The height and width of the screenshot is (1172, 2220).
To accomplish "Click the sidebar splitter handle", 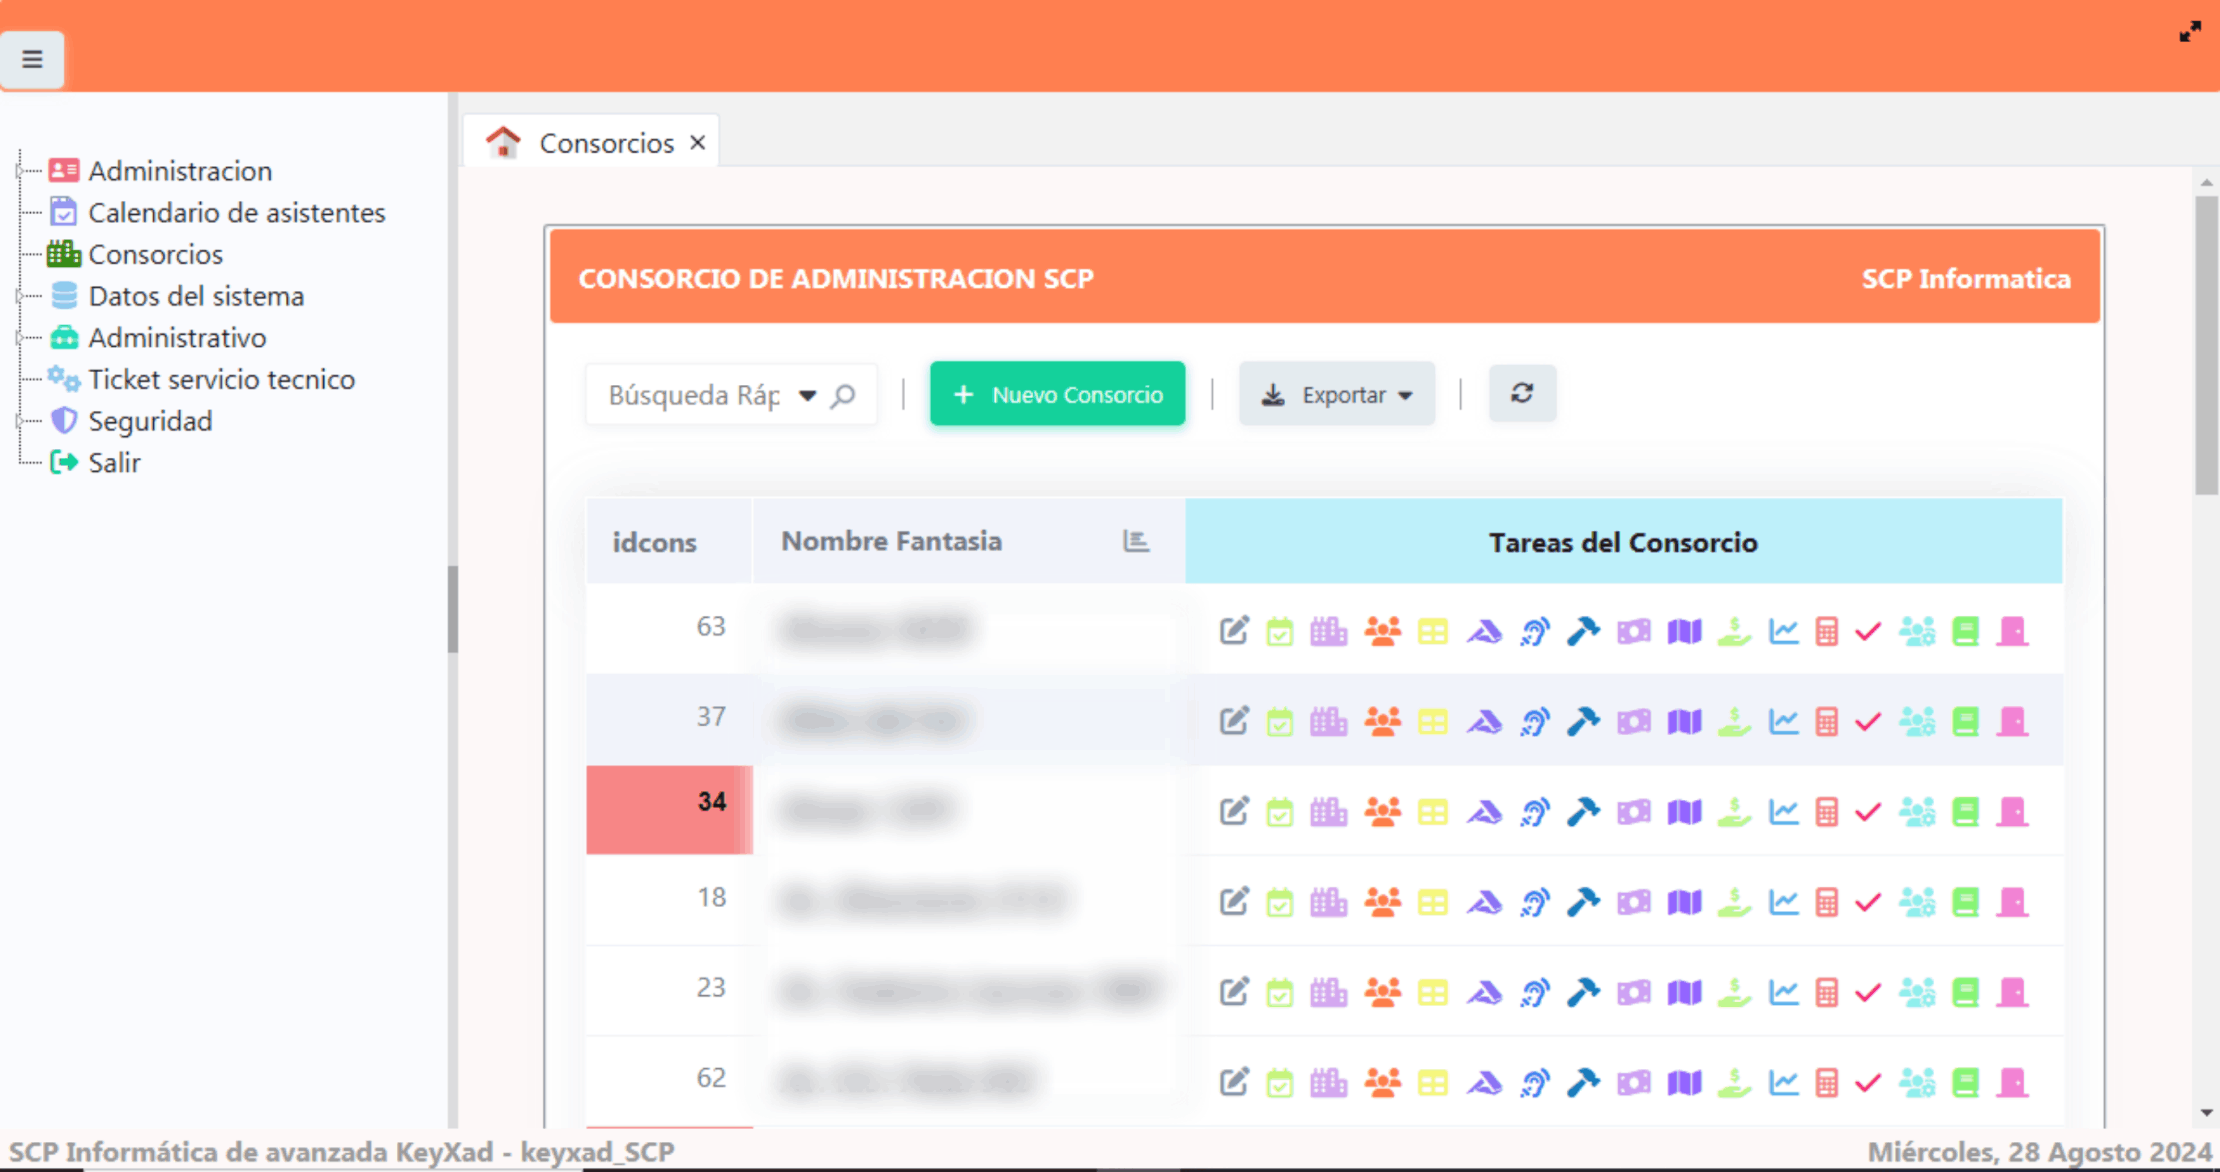I will pyautogui.click(x=453, y=610).
